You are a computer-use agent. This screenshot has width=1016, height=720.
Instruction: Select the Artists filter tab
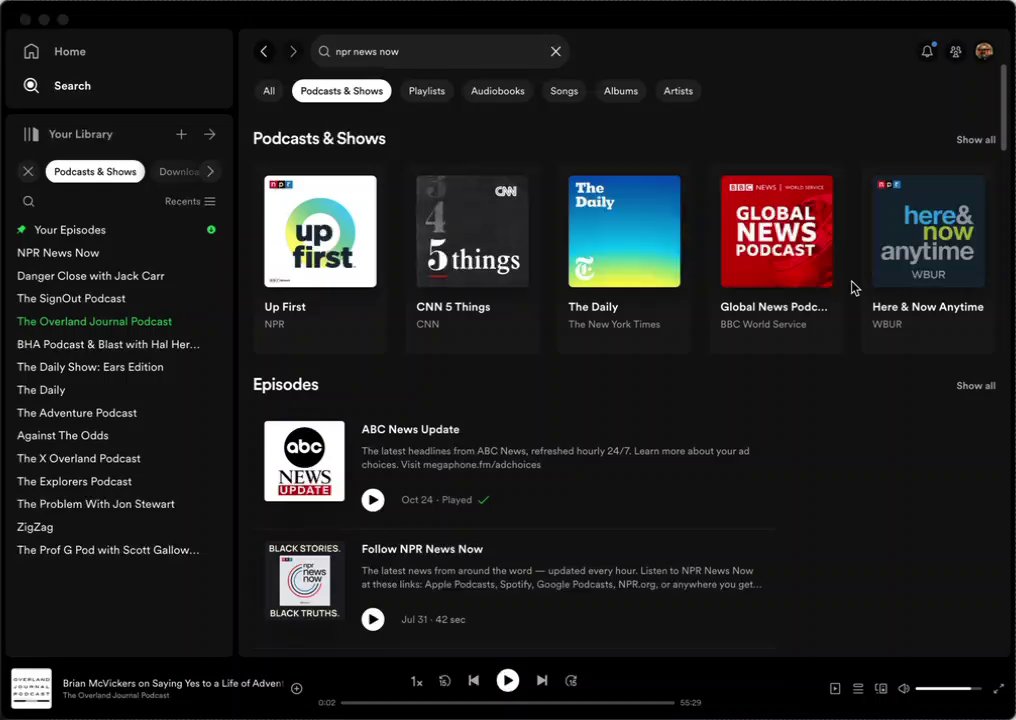[x=678, y=91]
